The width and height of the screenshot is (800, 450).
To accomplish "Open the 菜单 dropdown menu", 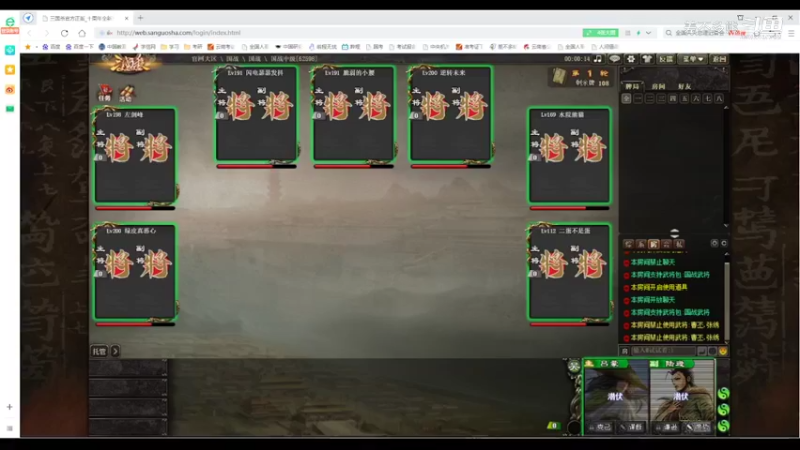I will 693,59.
